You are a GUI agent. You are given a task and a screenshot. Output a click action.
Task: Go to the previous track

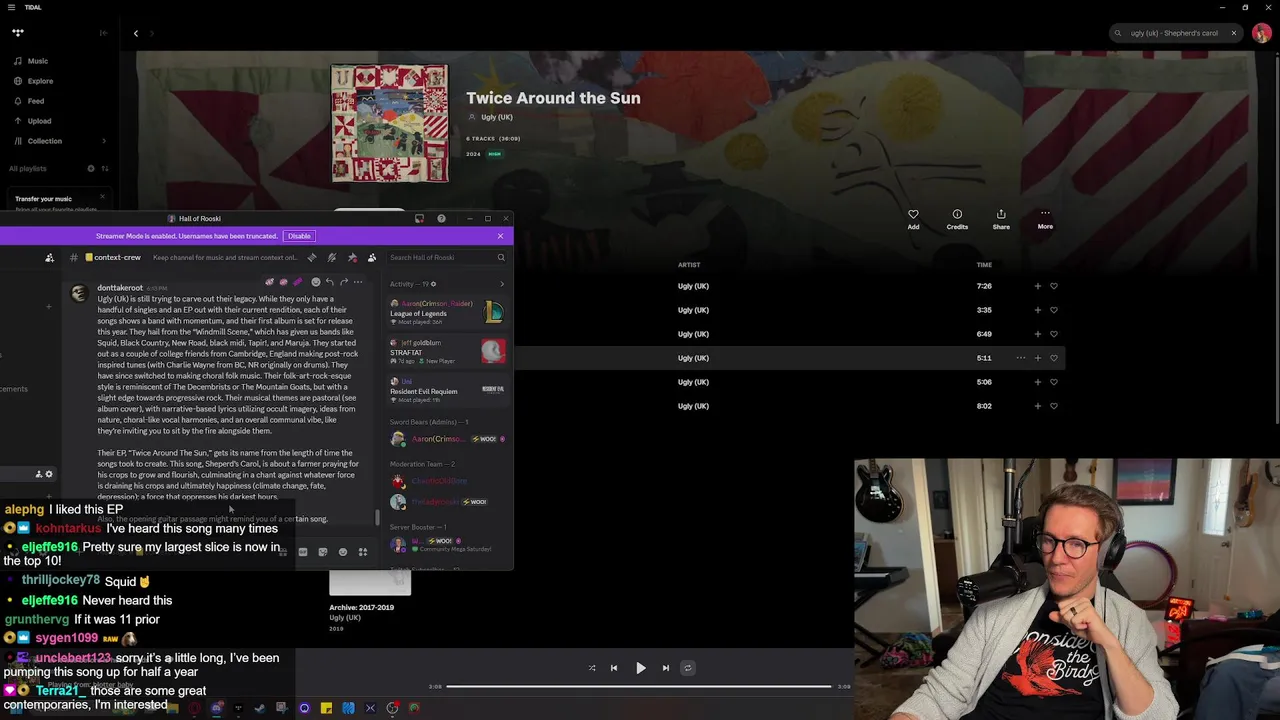click(614, 668)
